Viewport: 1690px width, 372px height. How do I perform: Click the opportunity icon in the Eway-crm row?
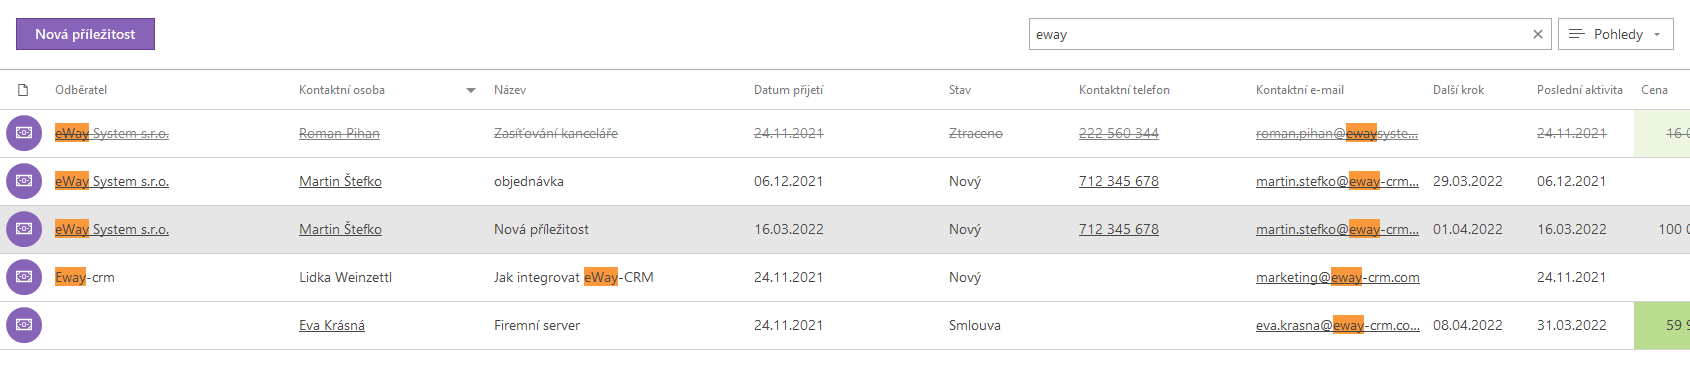click(24, 277)
